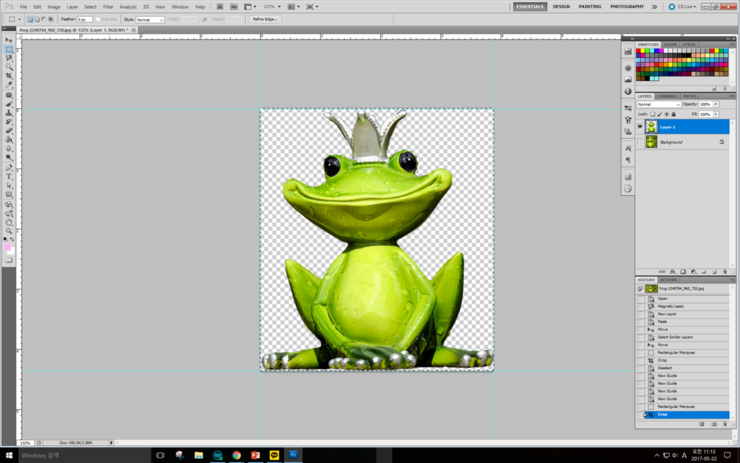Pick the red swatch in the Swatches panel
This screenshot has width=740, height=463.
640,52
